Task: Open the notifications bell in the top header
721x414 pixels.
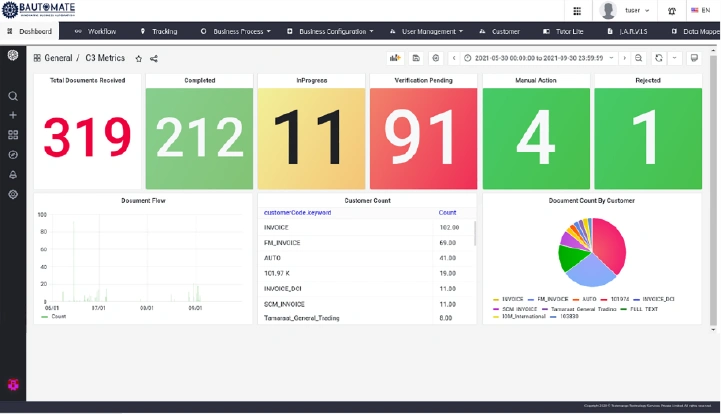Action: tap(672, 11)
